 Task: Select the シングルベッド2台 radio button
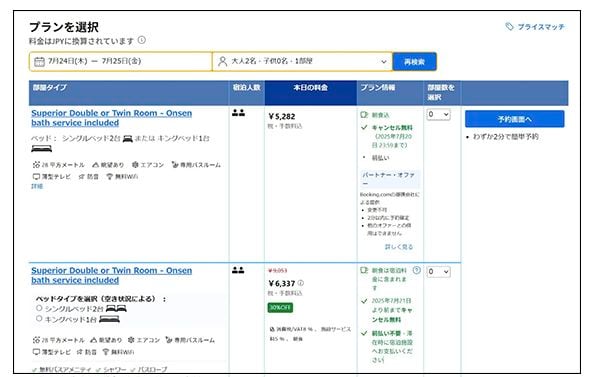click(x=39, y=308)
